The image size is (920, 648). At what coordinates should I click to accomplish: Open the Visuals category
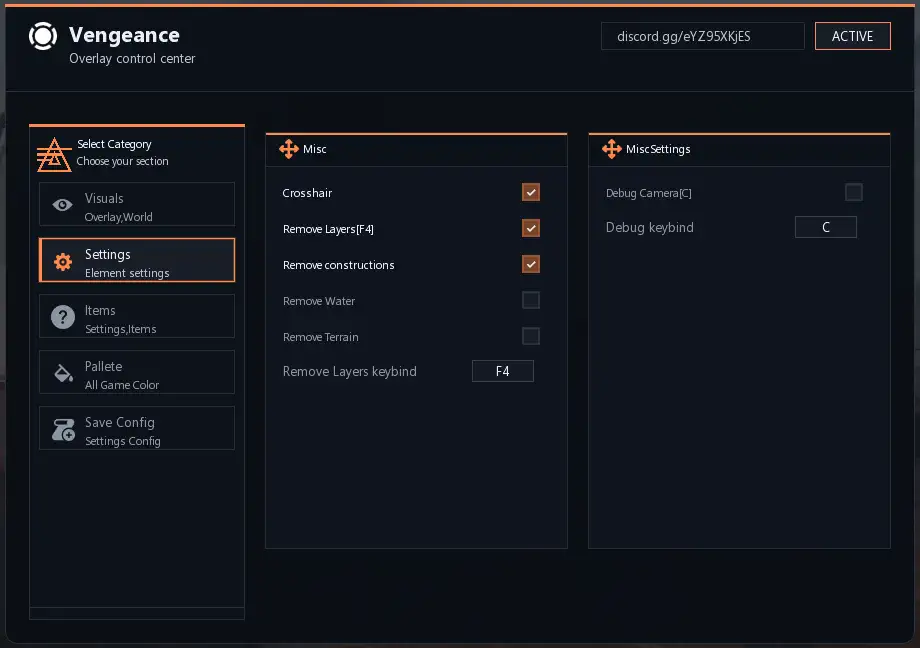point(137,204)
